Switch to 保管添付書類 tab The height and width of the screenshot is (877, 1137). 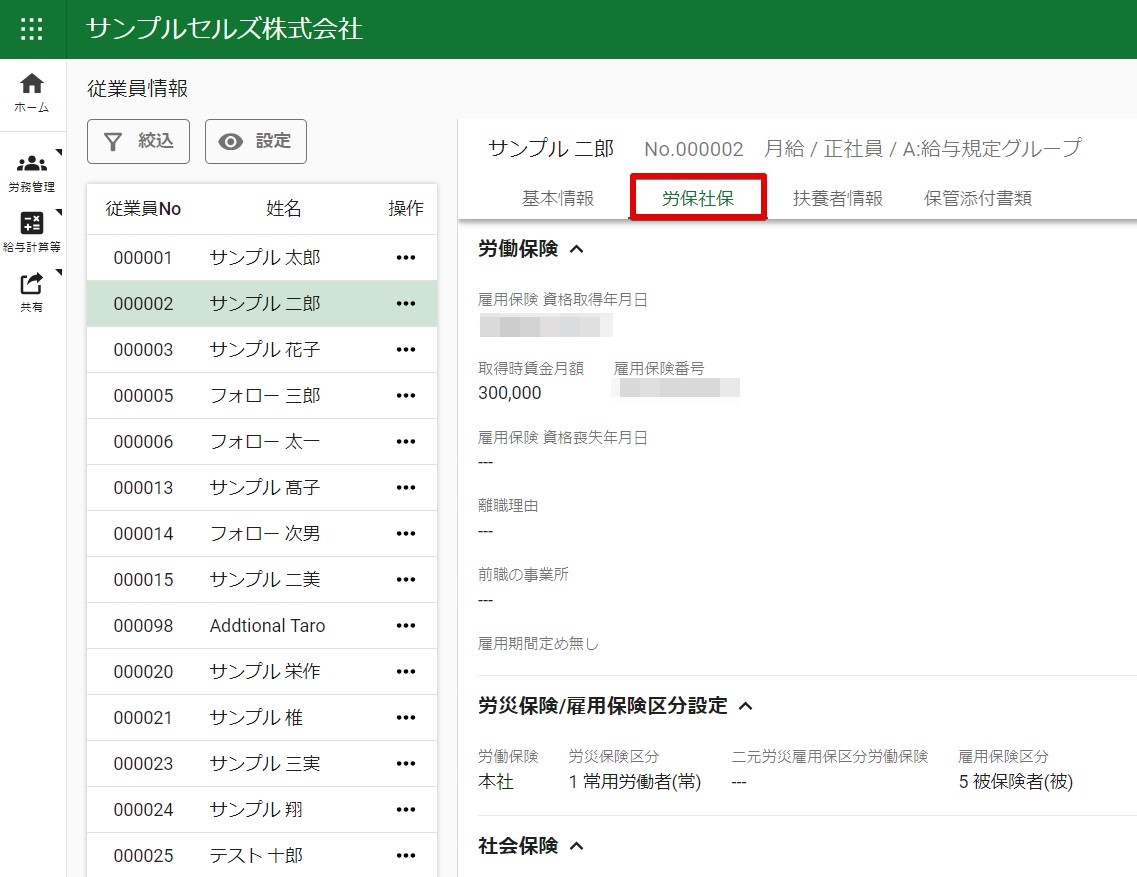pyautogui.click(x=977, y=198)
